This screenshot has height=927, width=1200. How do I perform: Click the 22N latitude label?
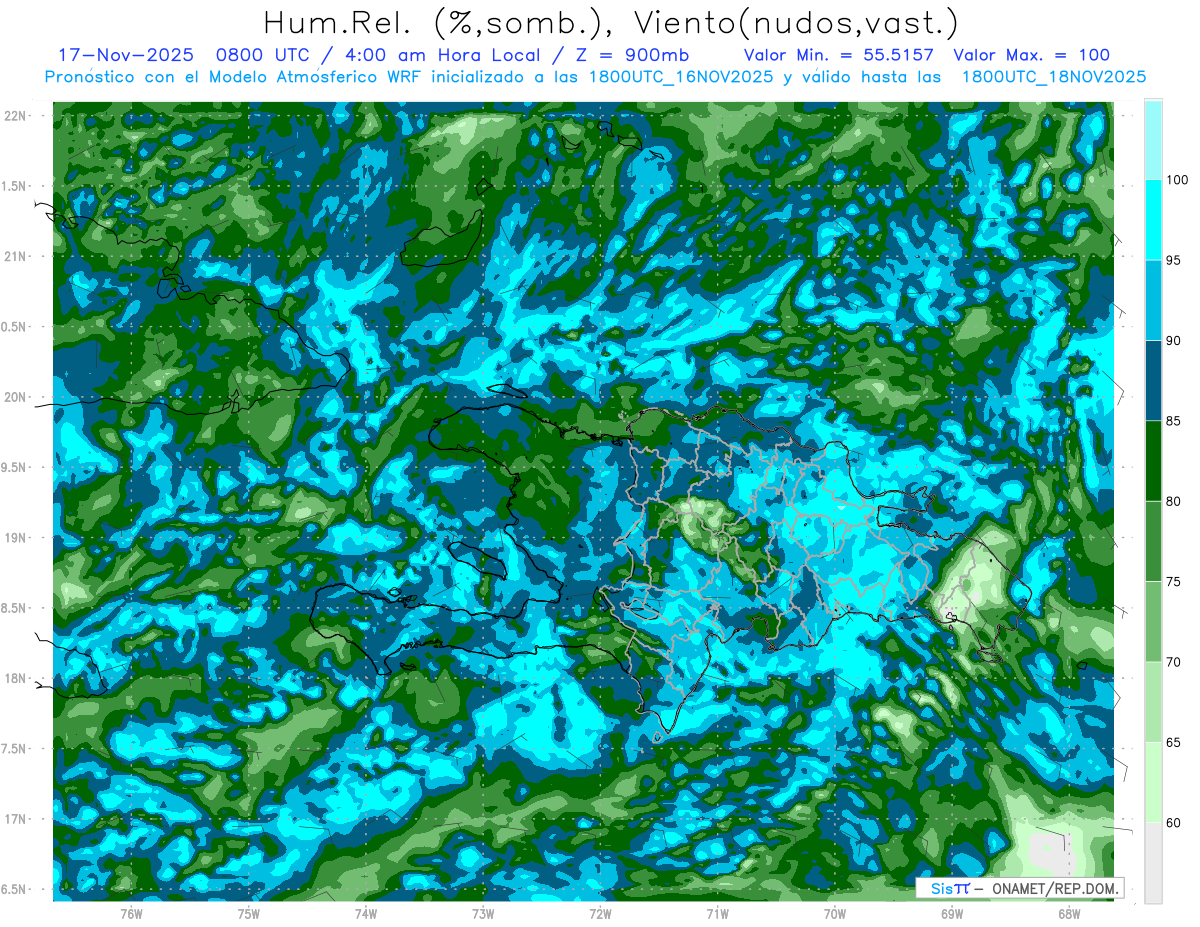pyautogui.click(x=15, y=115)
